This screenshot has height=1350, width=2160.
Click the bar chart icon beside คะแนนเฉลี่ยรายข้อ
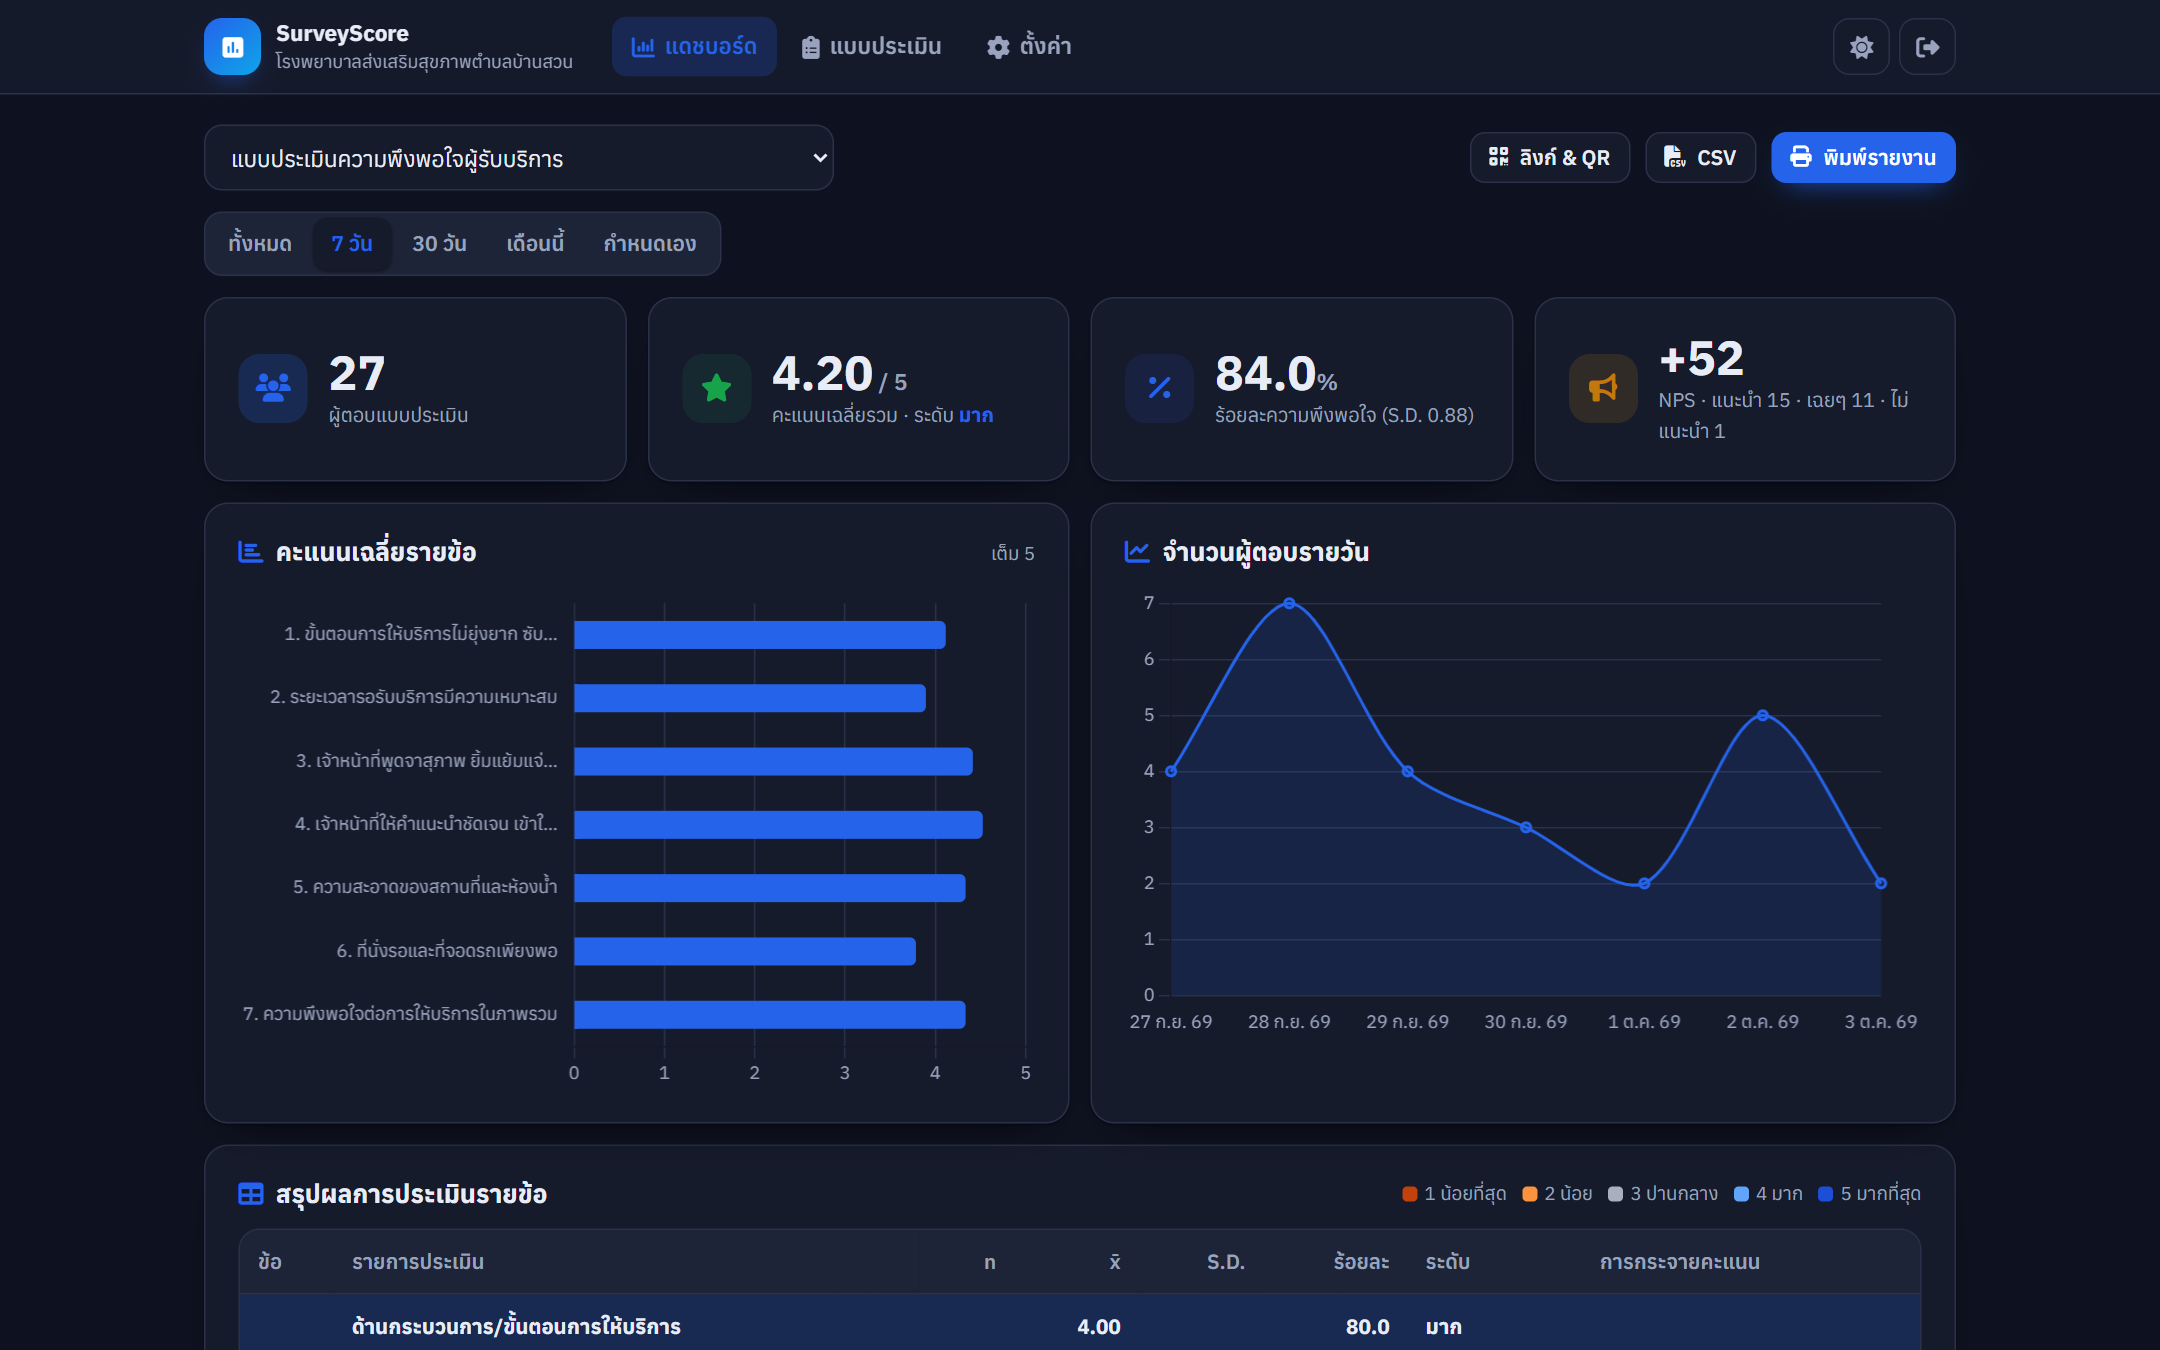click(250, 552)
